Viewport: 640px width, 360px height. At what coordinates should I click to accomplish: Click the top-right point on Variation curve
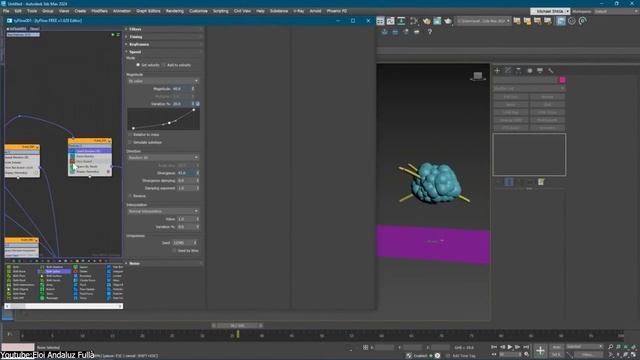[x=193, y=110]
